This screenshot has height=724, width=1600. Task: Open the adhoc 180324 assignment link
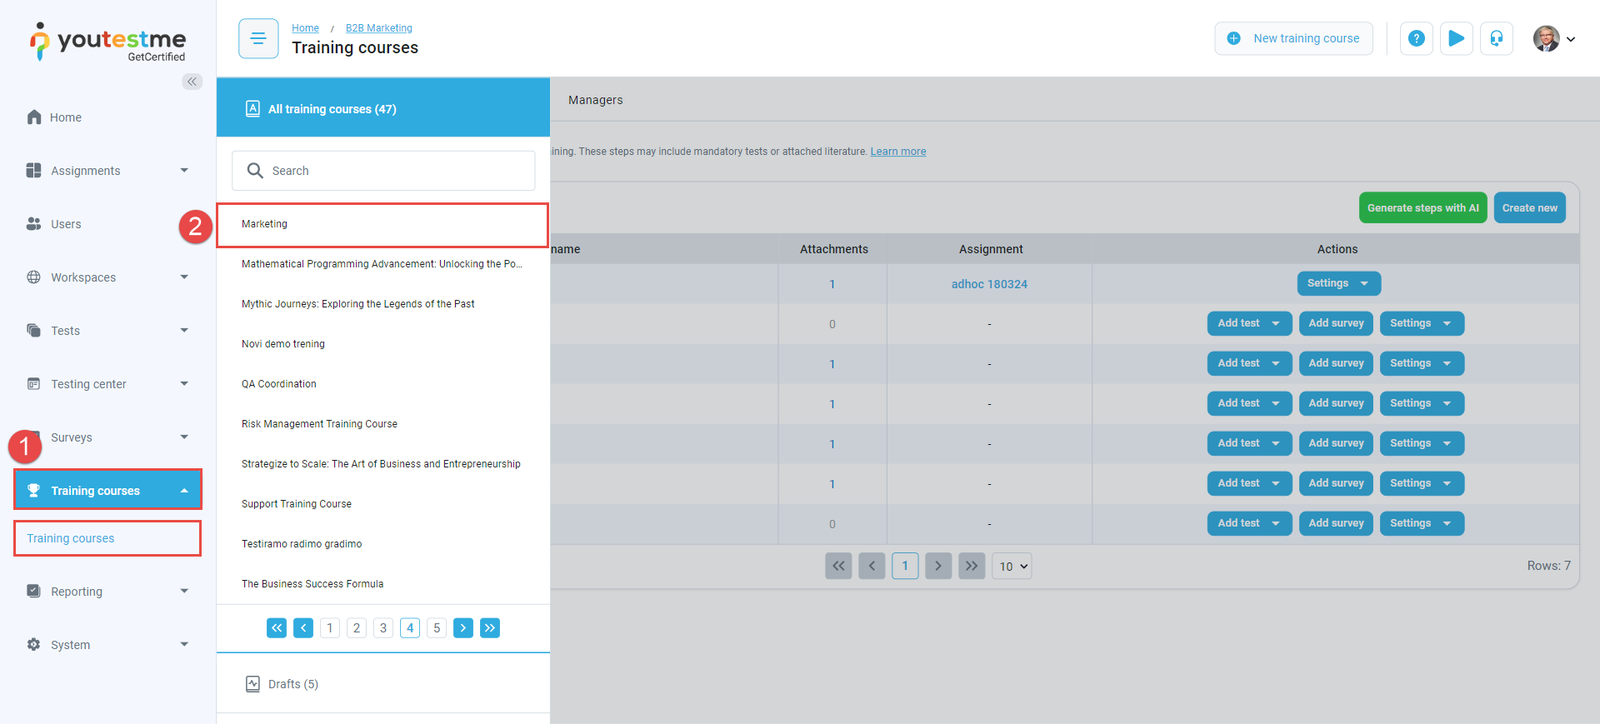pos(989,284)
